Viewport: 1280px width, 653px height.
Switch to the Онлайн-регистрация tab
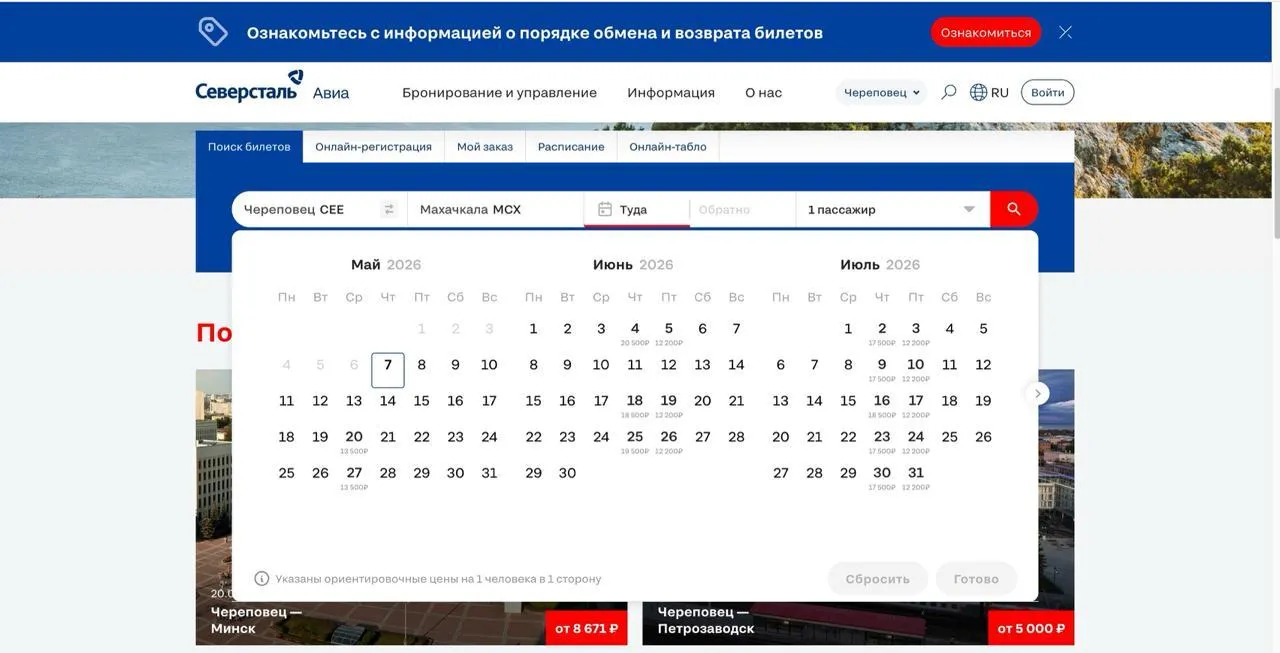(373, 146)
